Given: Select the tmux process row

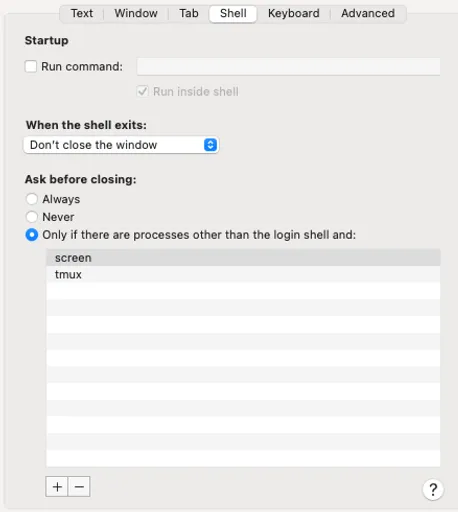Looking at the screenshot, I should (243, 274).
